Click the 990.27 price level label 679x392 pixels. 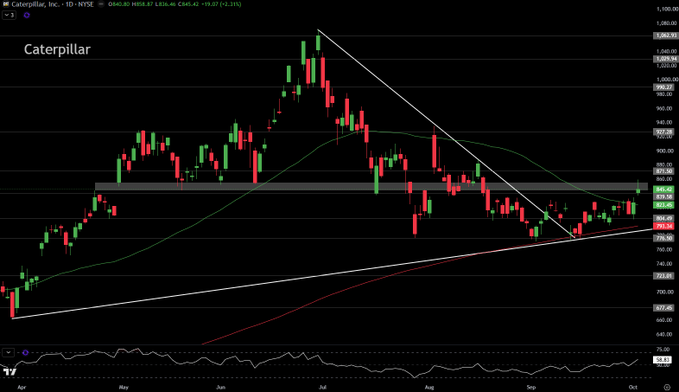pyautogui.click(x=664, y=87)
